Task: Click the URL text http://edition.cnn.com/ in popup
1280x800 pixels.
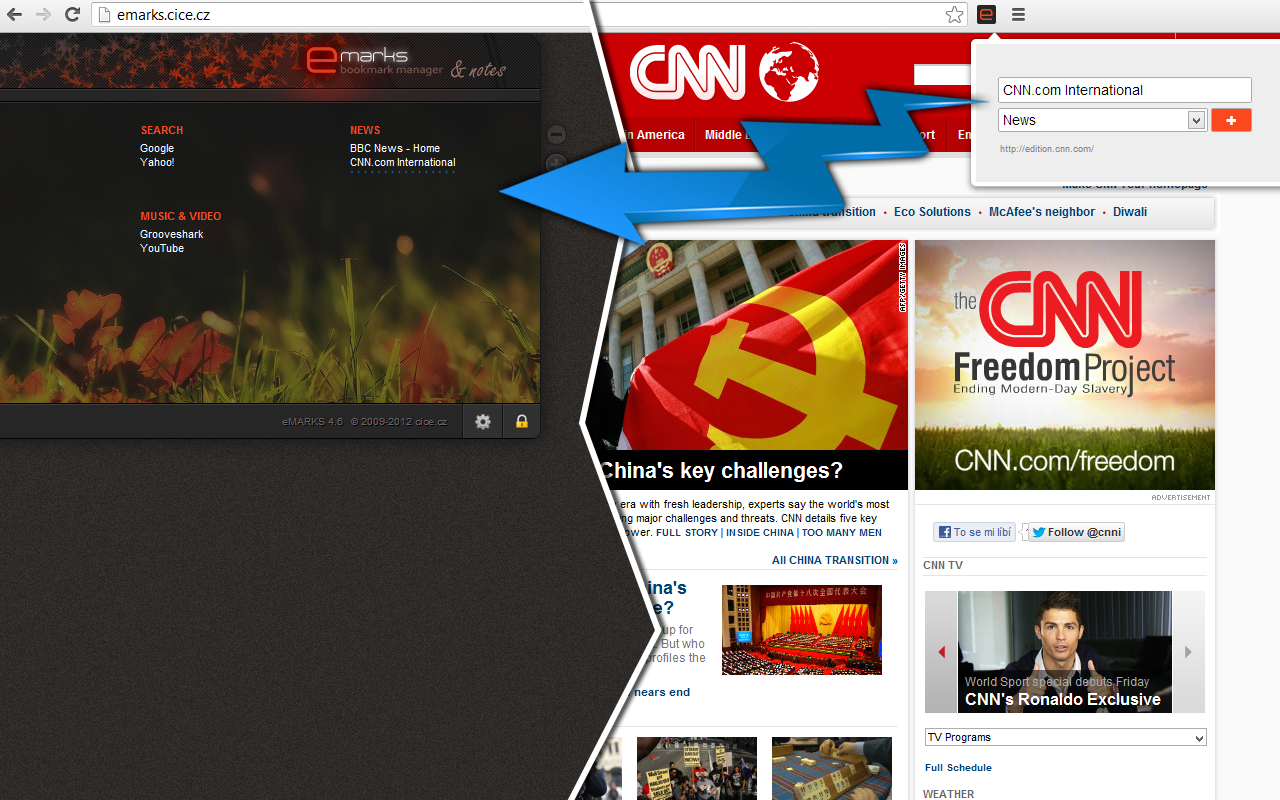Action: pyautogui.click(x=1047, y=149)
